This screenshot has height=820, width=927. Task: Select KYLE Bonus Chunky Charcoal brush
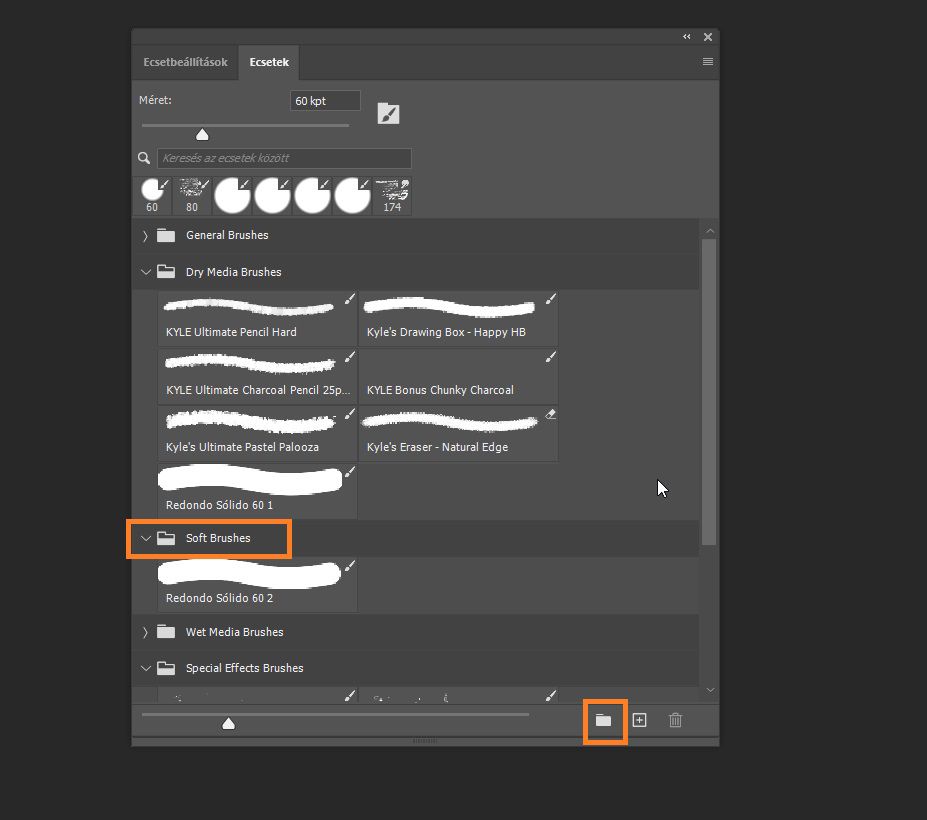[458, 376]
